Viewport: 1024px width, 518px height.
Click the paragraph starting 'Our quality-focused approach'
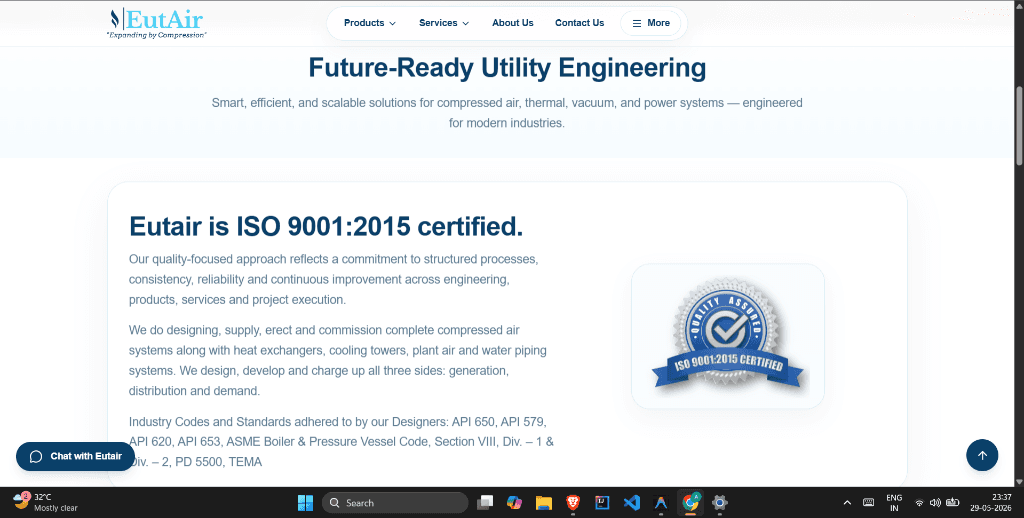[x=334, y=280]
